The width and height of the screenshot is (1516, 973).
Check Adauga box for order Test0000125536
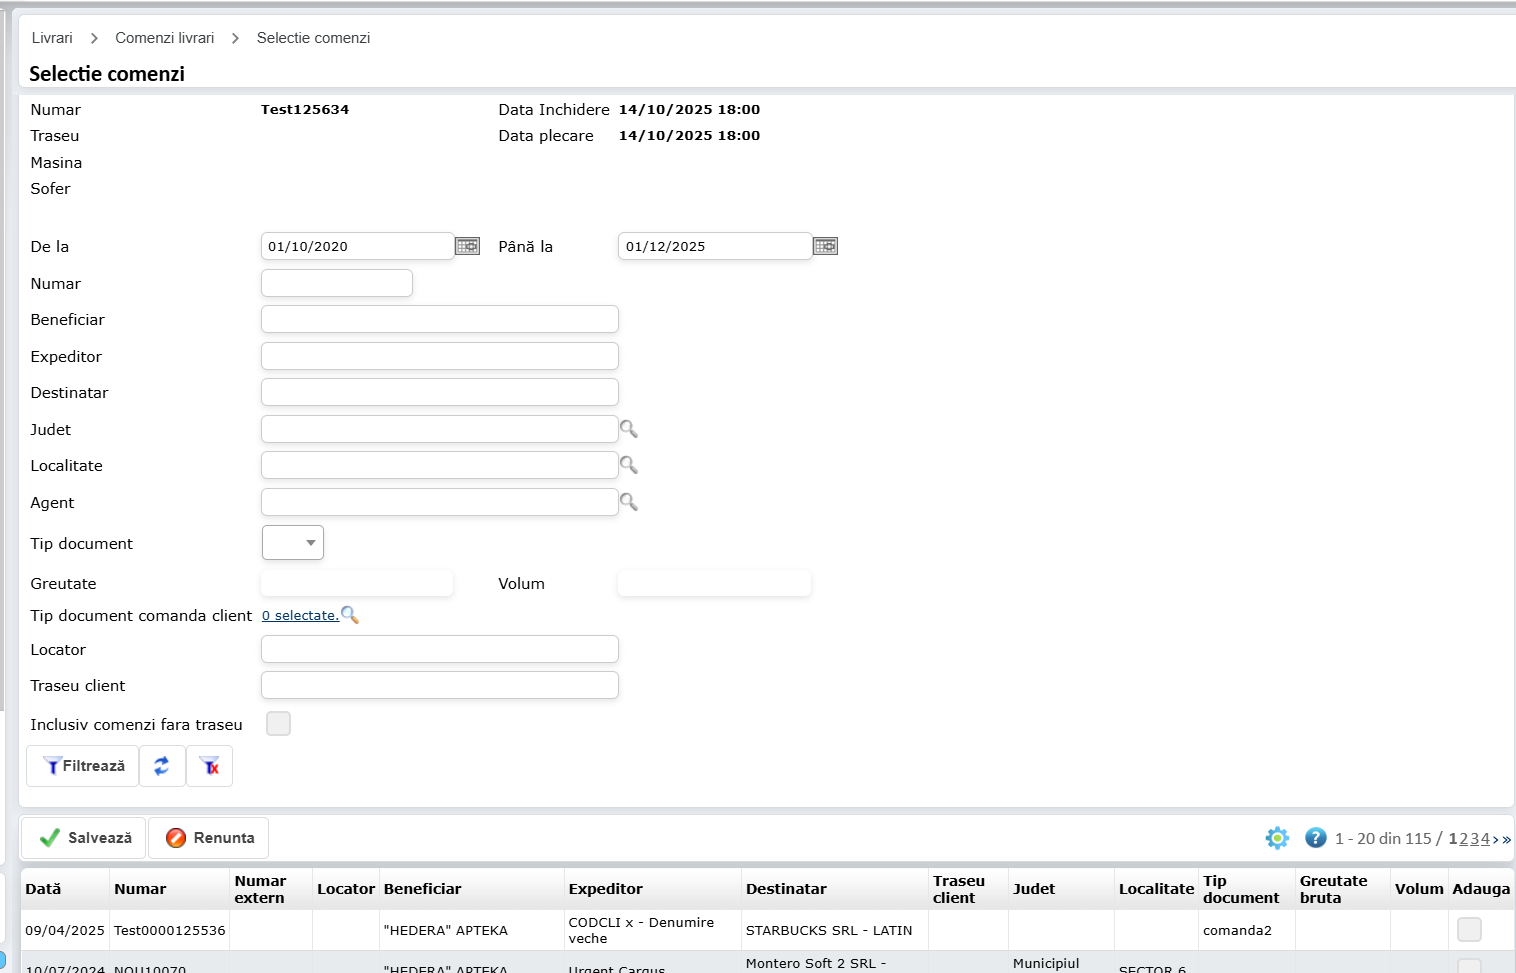1469,930
